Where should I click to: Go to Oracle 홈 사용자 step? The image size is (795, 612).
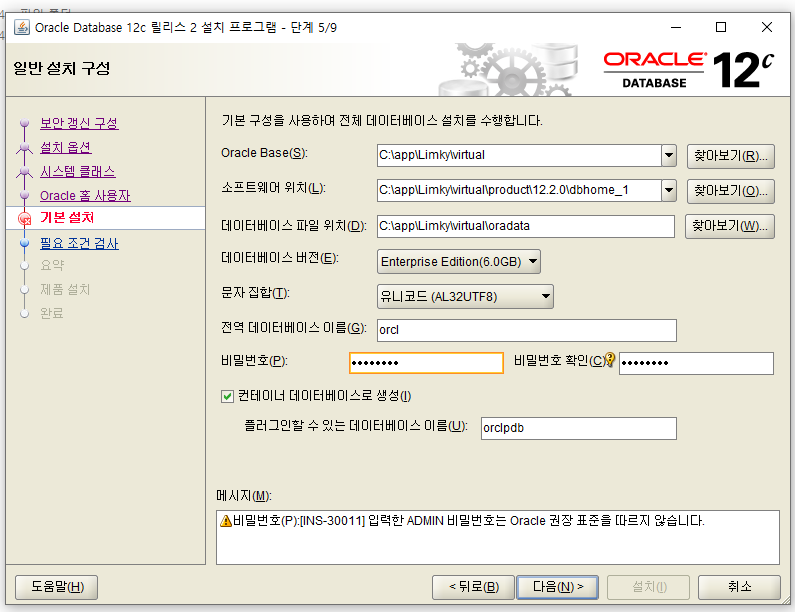85,196
